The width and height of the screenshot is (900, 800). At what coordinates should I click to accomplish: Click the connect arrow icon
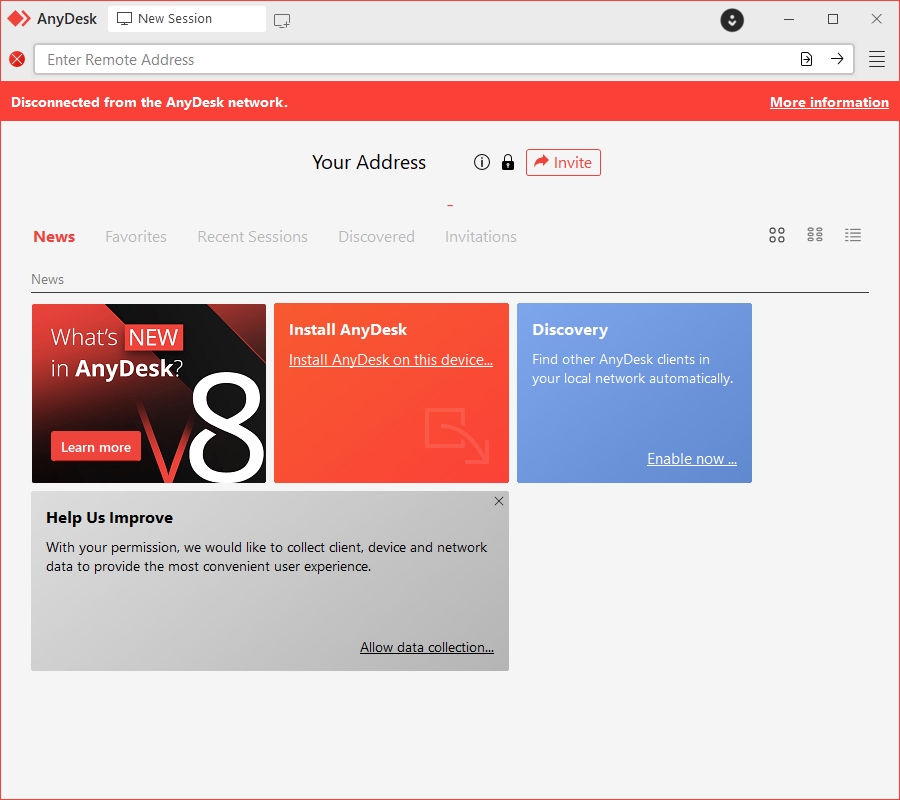tap(838, 59)
